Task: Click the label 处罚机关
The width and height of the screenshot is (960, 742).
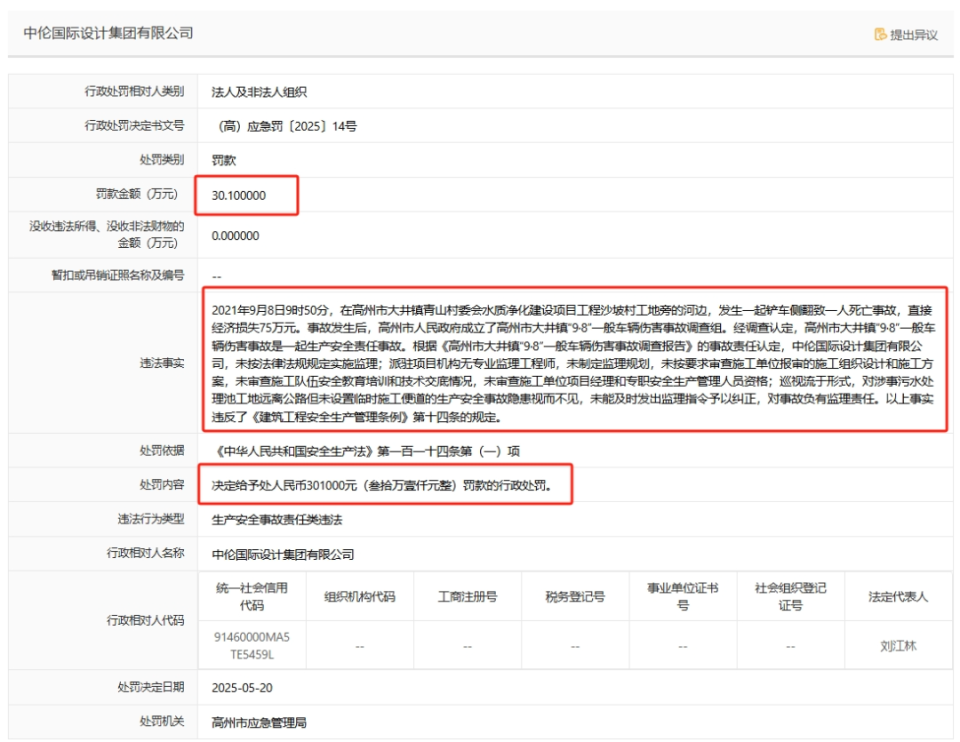Action: [162, 721]
